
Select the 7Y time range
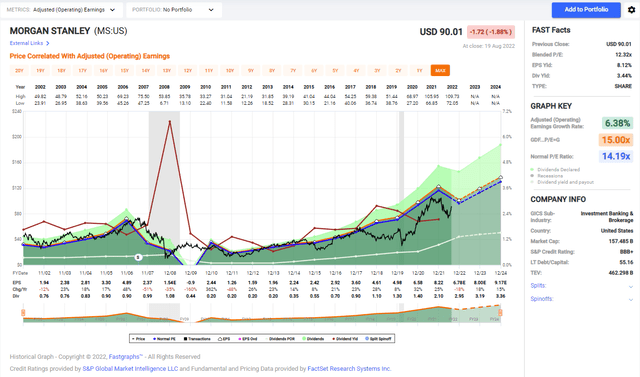click(293, 71)
